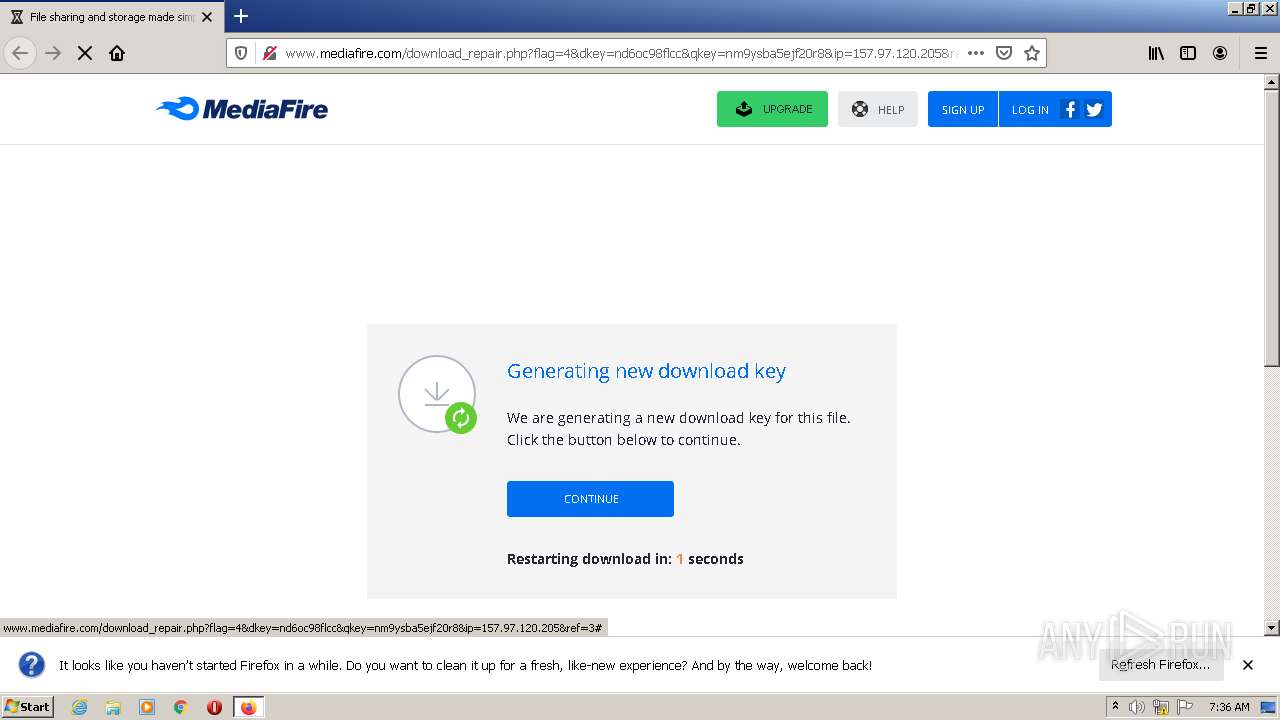Log in with the Twitter icon

coord(1094,109)
